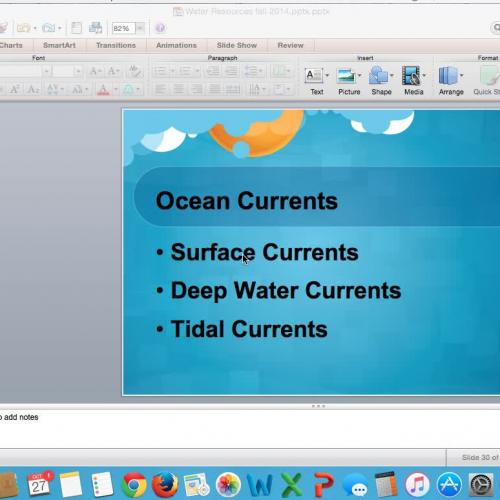The height and width of the screenshot is (500, 500).
Task: Expand the zoom percentage dropdown
Action: [x=140, y=28]
